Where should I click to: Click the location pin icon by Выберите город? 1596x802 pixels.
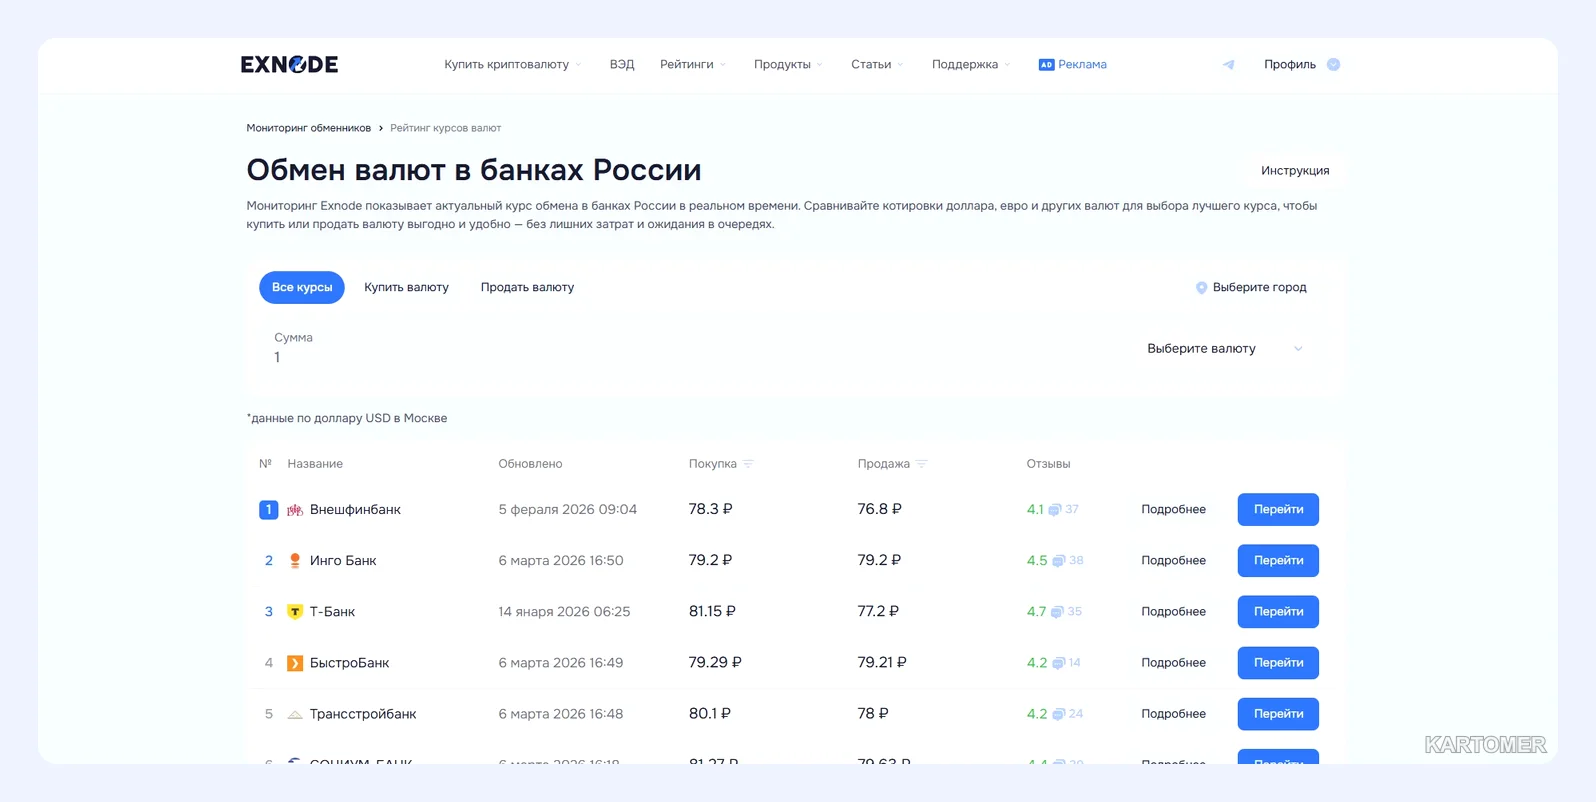[1201, 287]
